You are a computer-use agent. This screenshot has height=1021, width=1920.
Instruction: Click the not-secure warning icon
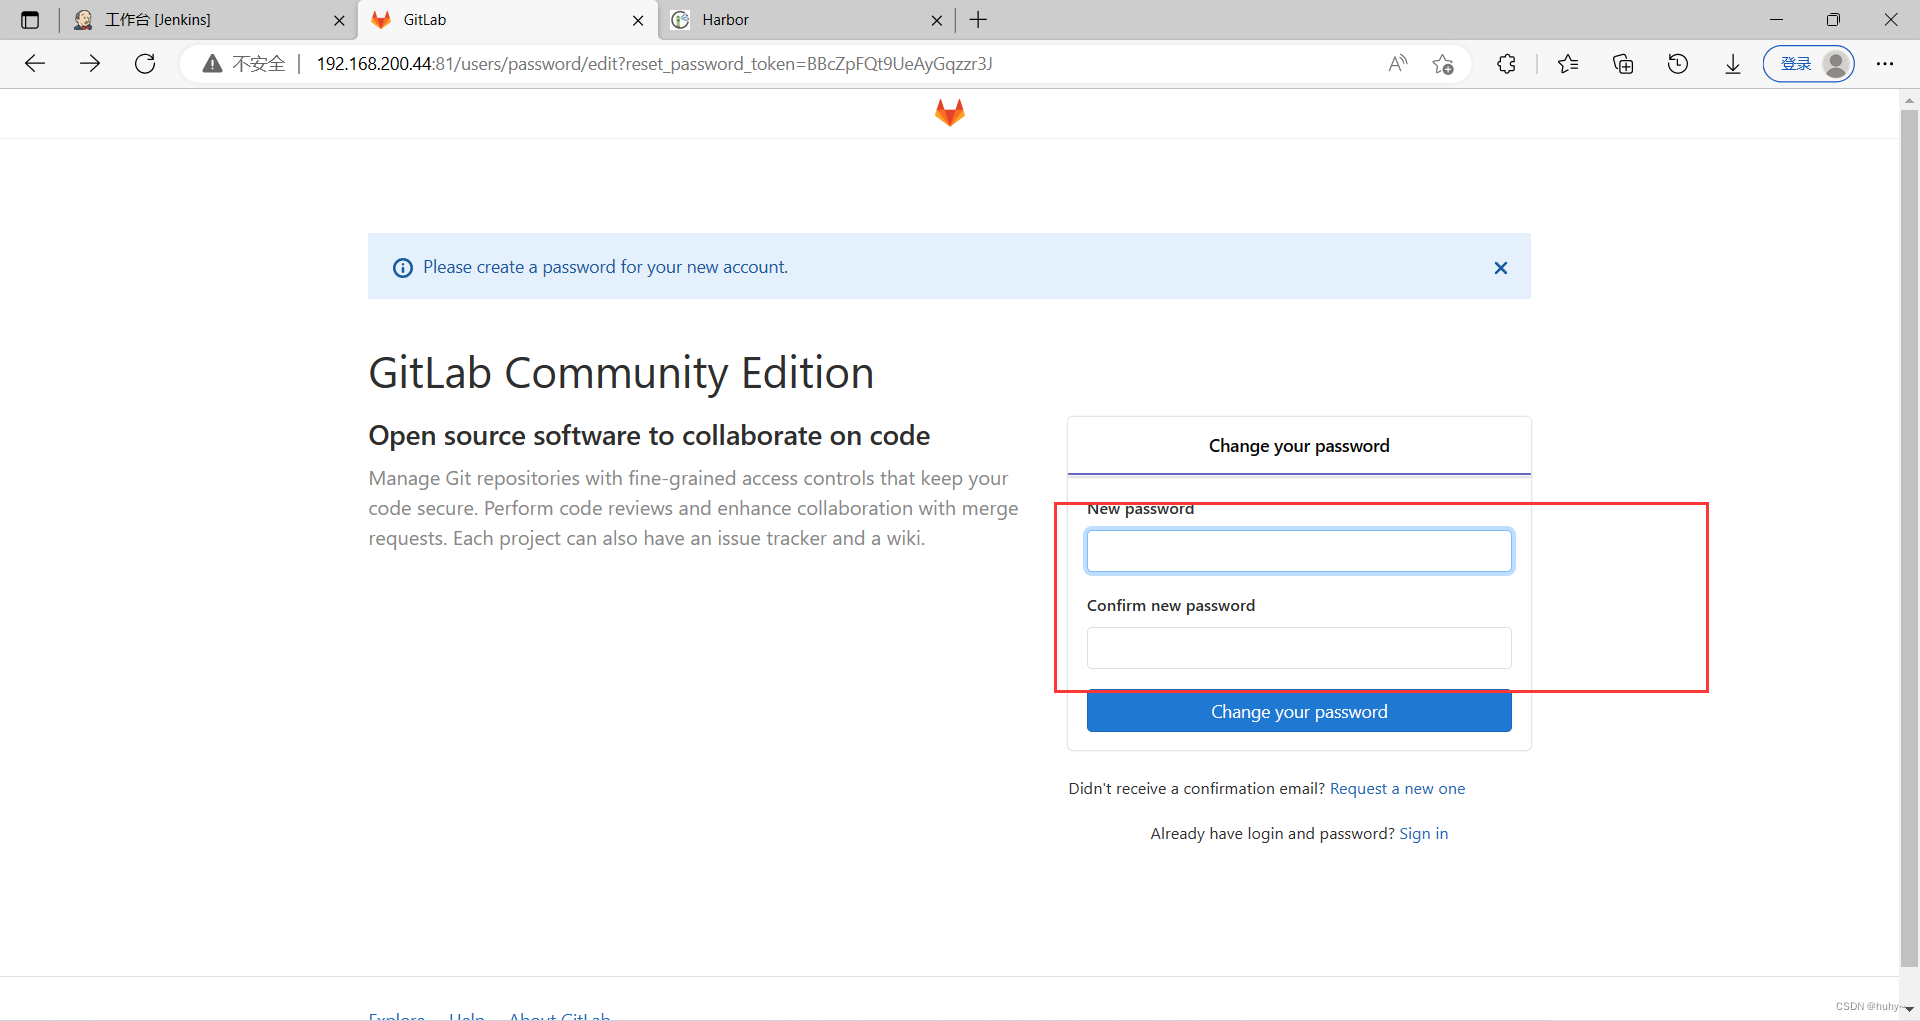[x=212, y=64]
